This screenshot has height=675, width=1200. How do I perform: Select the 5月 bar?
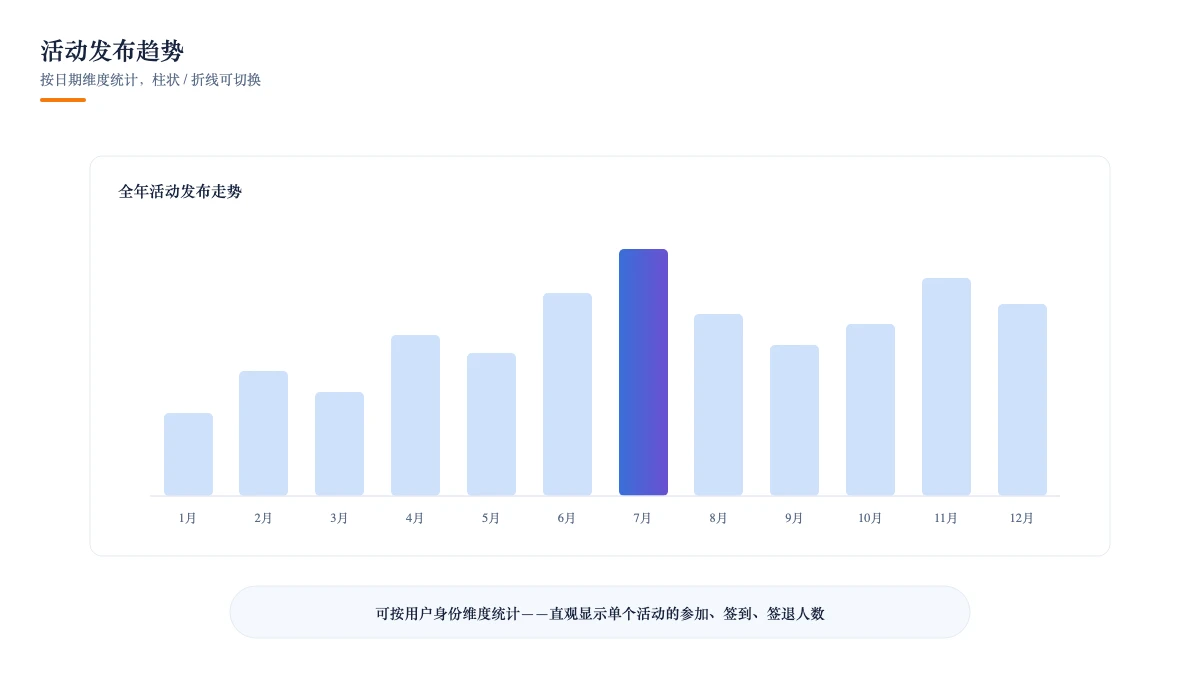click(x=491, y=424)
